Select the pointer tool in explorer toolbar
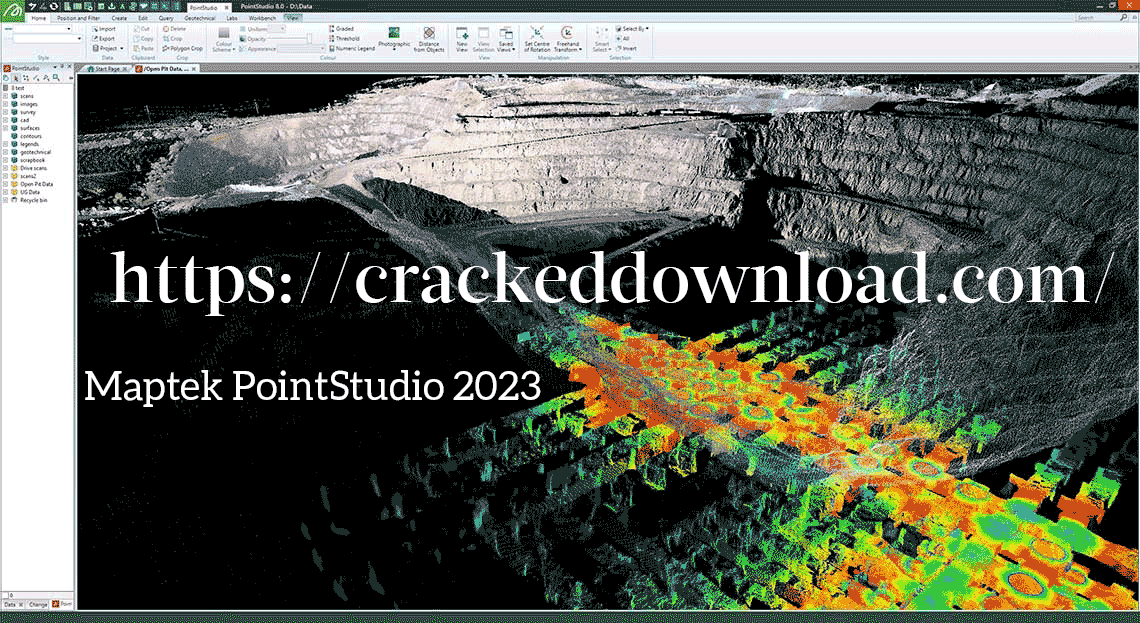Image resolution: width=1140 pixels, height=623 pixels. pyautogui.click(x=16, y=77)
